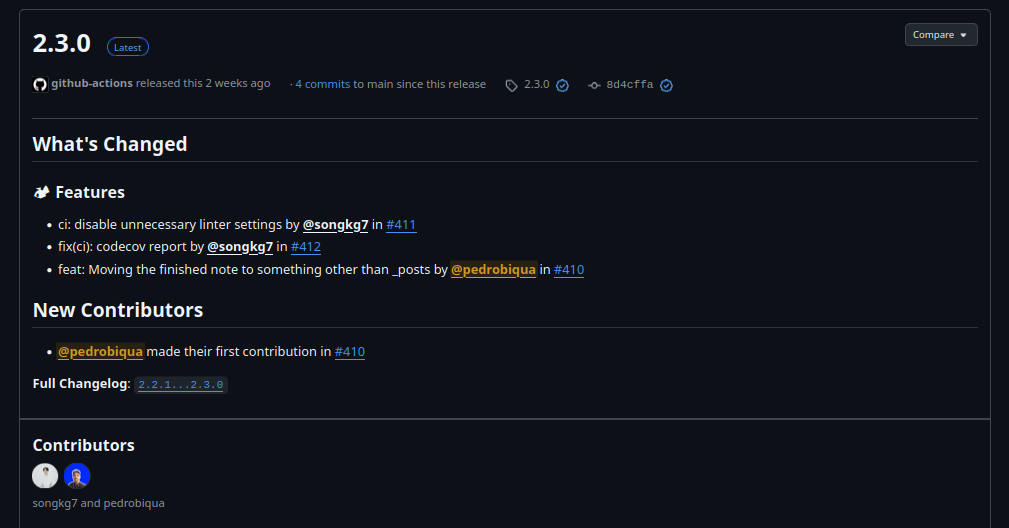Open the Compare dropdown
Viewport: 1009px width, 528px height.
[x=940, y=35]
